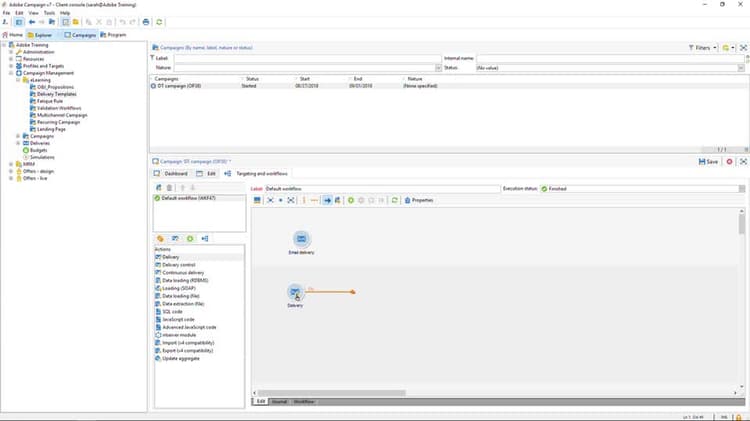Open the orange tag activities palette tab
750x421 pixels.
(x=160, y=239)
